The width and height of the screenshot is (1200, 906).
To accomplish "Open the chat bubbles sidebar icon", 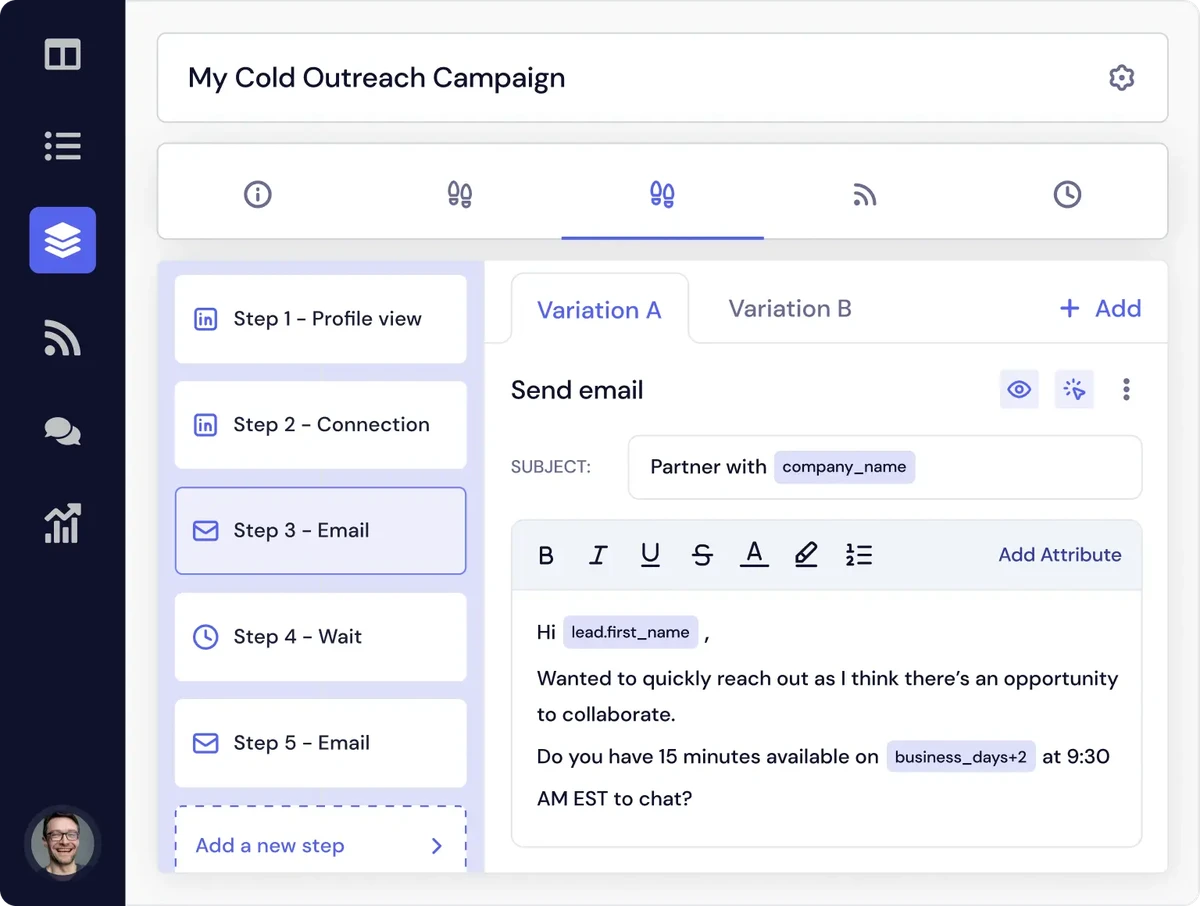I will (x=62, y=432).
